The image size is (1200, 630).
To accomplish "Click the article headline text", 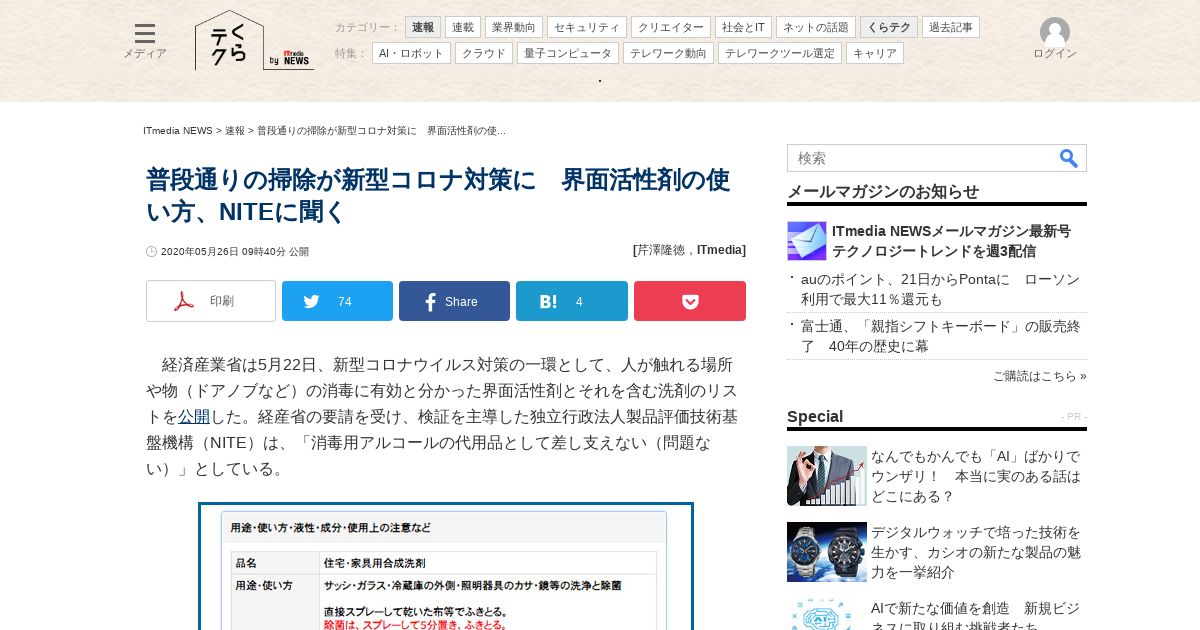I will point(438,196).
